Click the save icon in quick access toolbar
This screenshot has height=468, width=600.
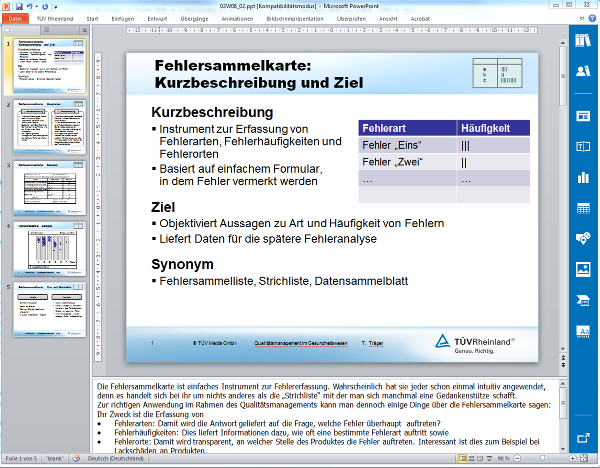(x=19, y=6)
